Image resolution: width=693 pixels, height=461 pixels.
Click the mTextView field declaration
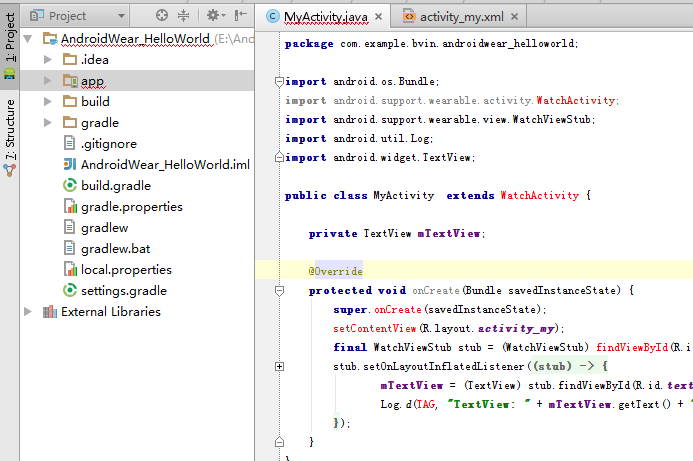tap(451, 233)
